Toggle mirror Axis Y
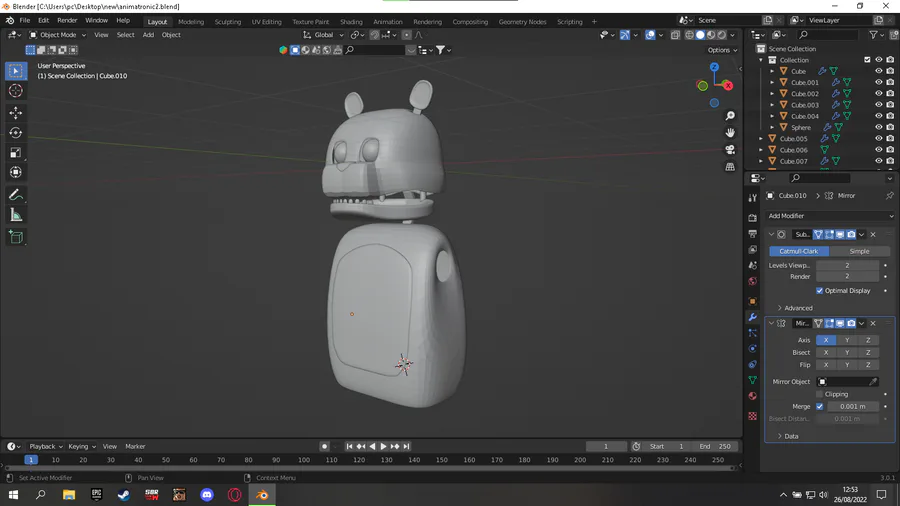Screen dimensions: 900x506 [x=847, y=340]
